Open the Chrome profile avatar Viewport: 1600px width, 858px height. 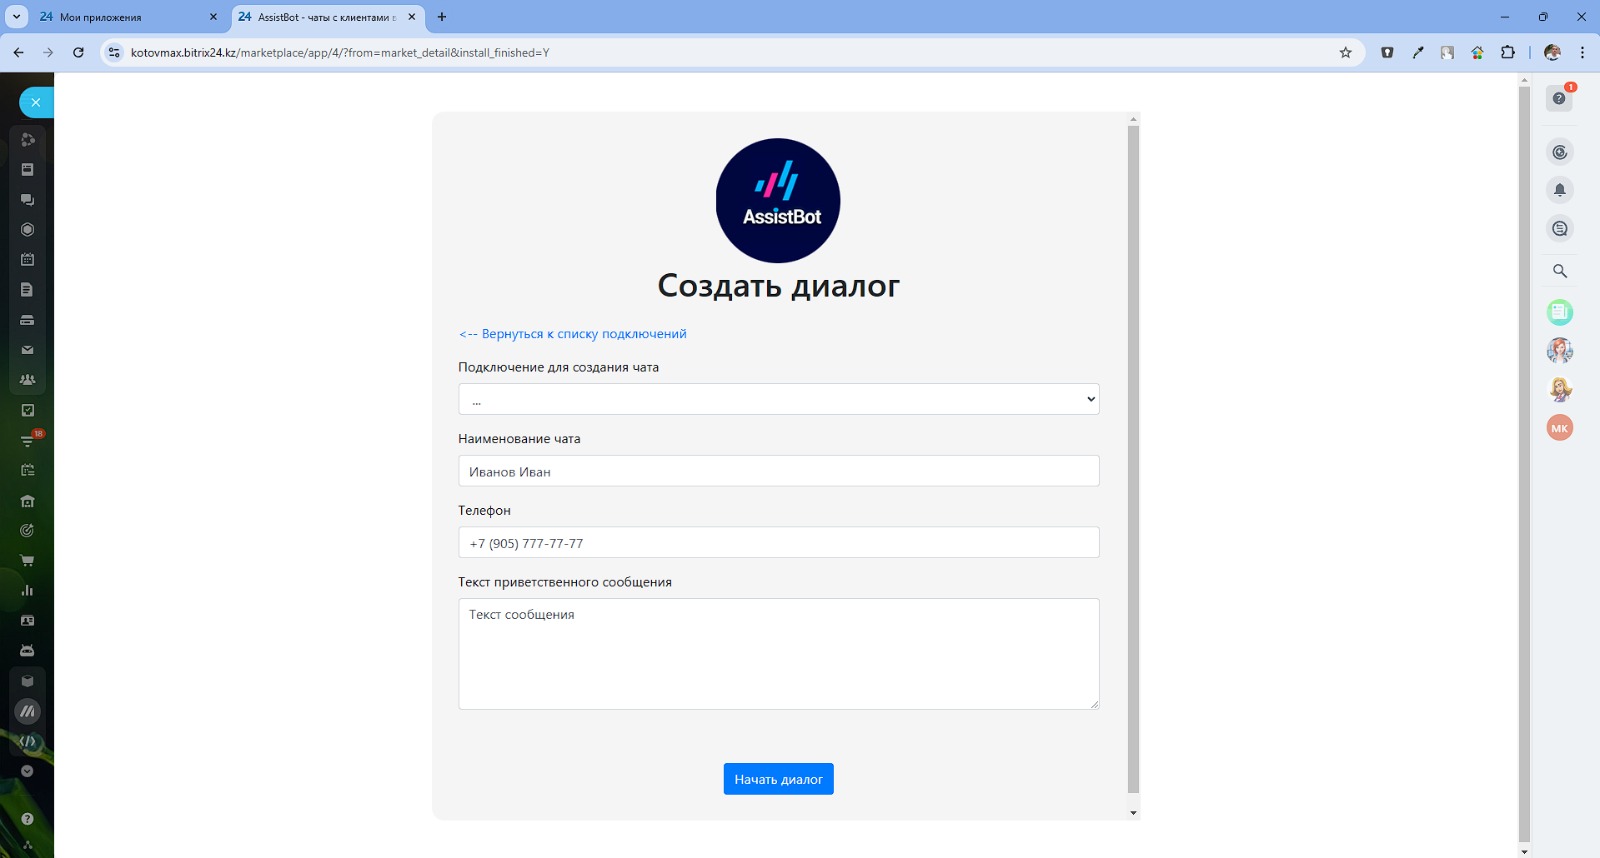[x=1552, y=52]
